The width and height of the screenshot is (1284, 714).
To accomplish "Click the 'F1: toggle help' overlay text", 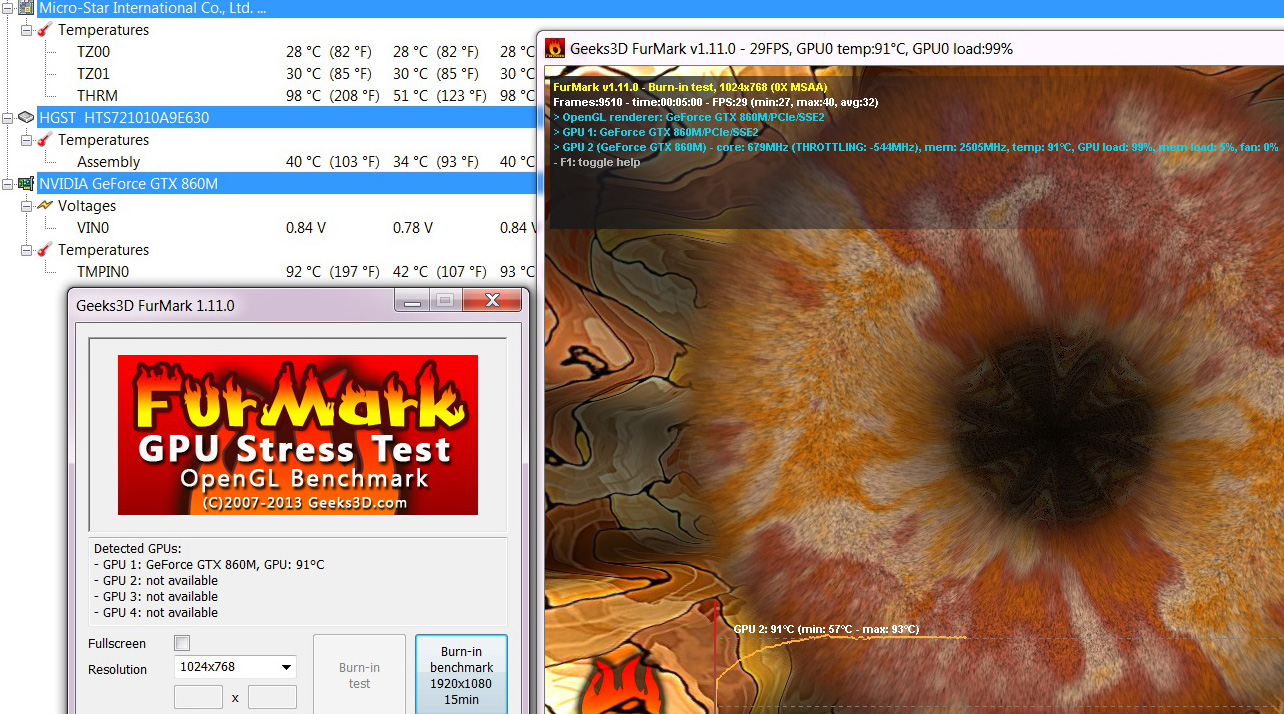I will (597, 162).
